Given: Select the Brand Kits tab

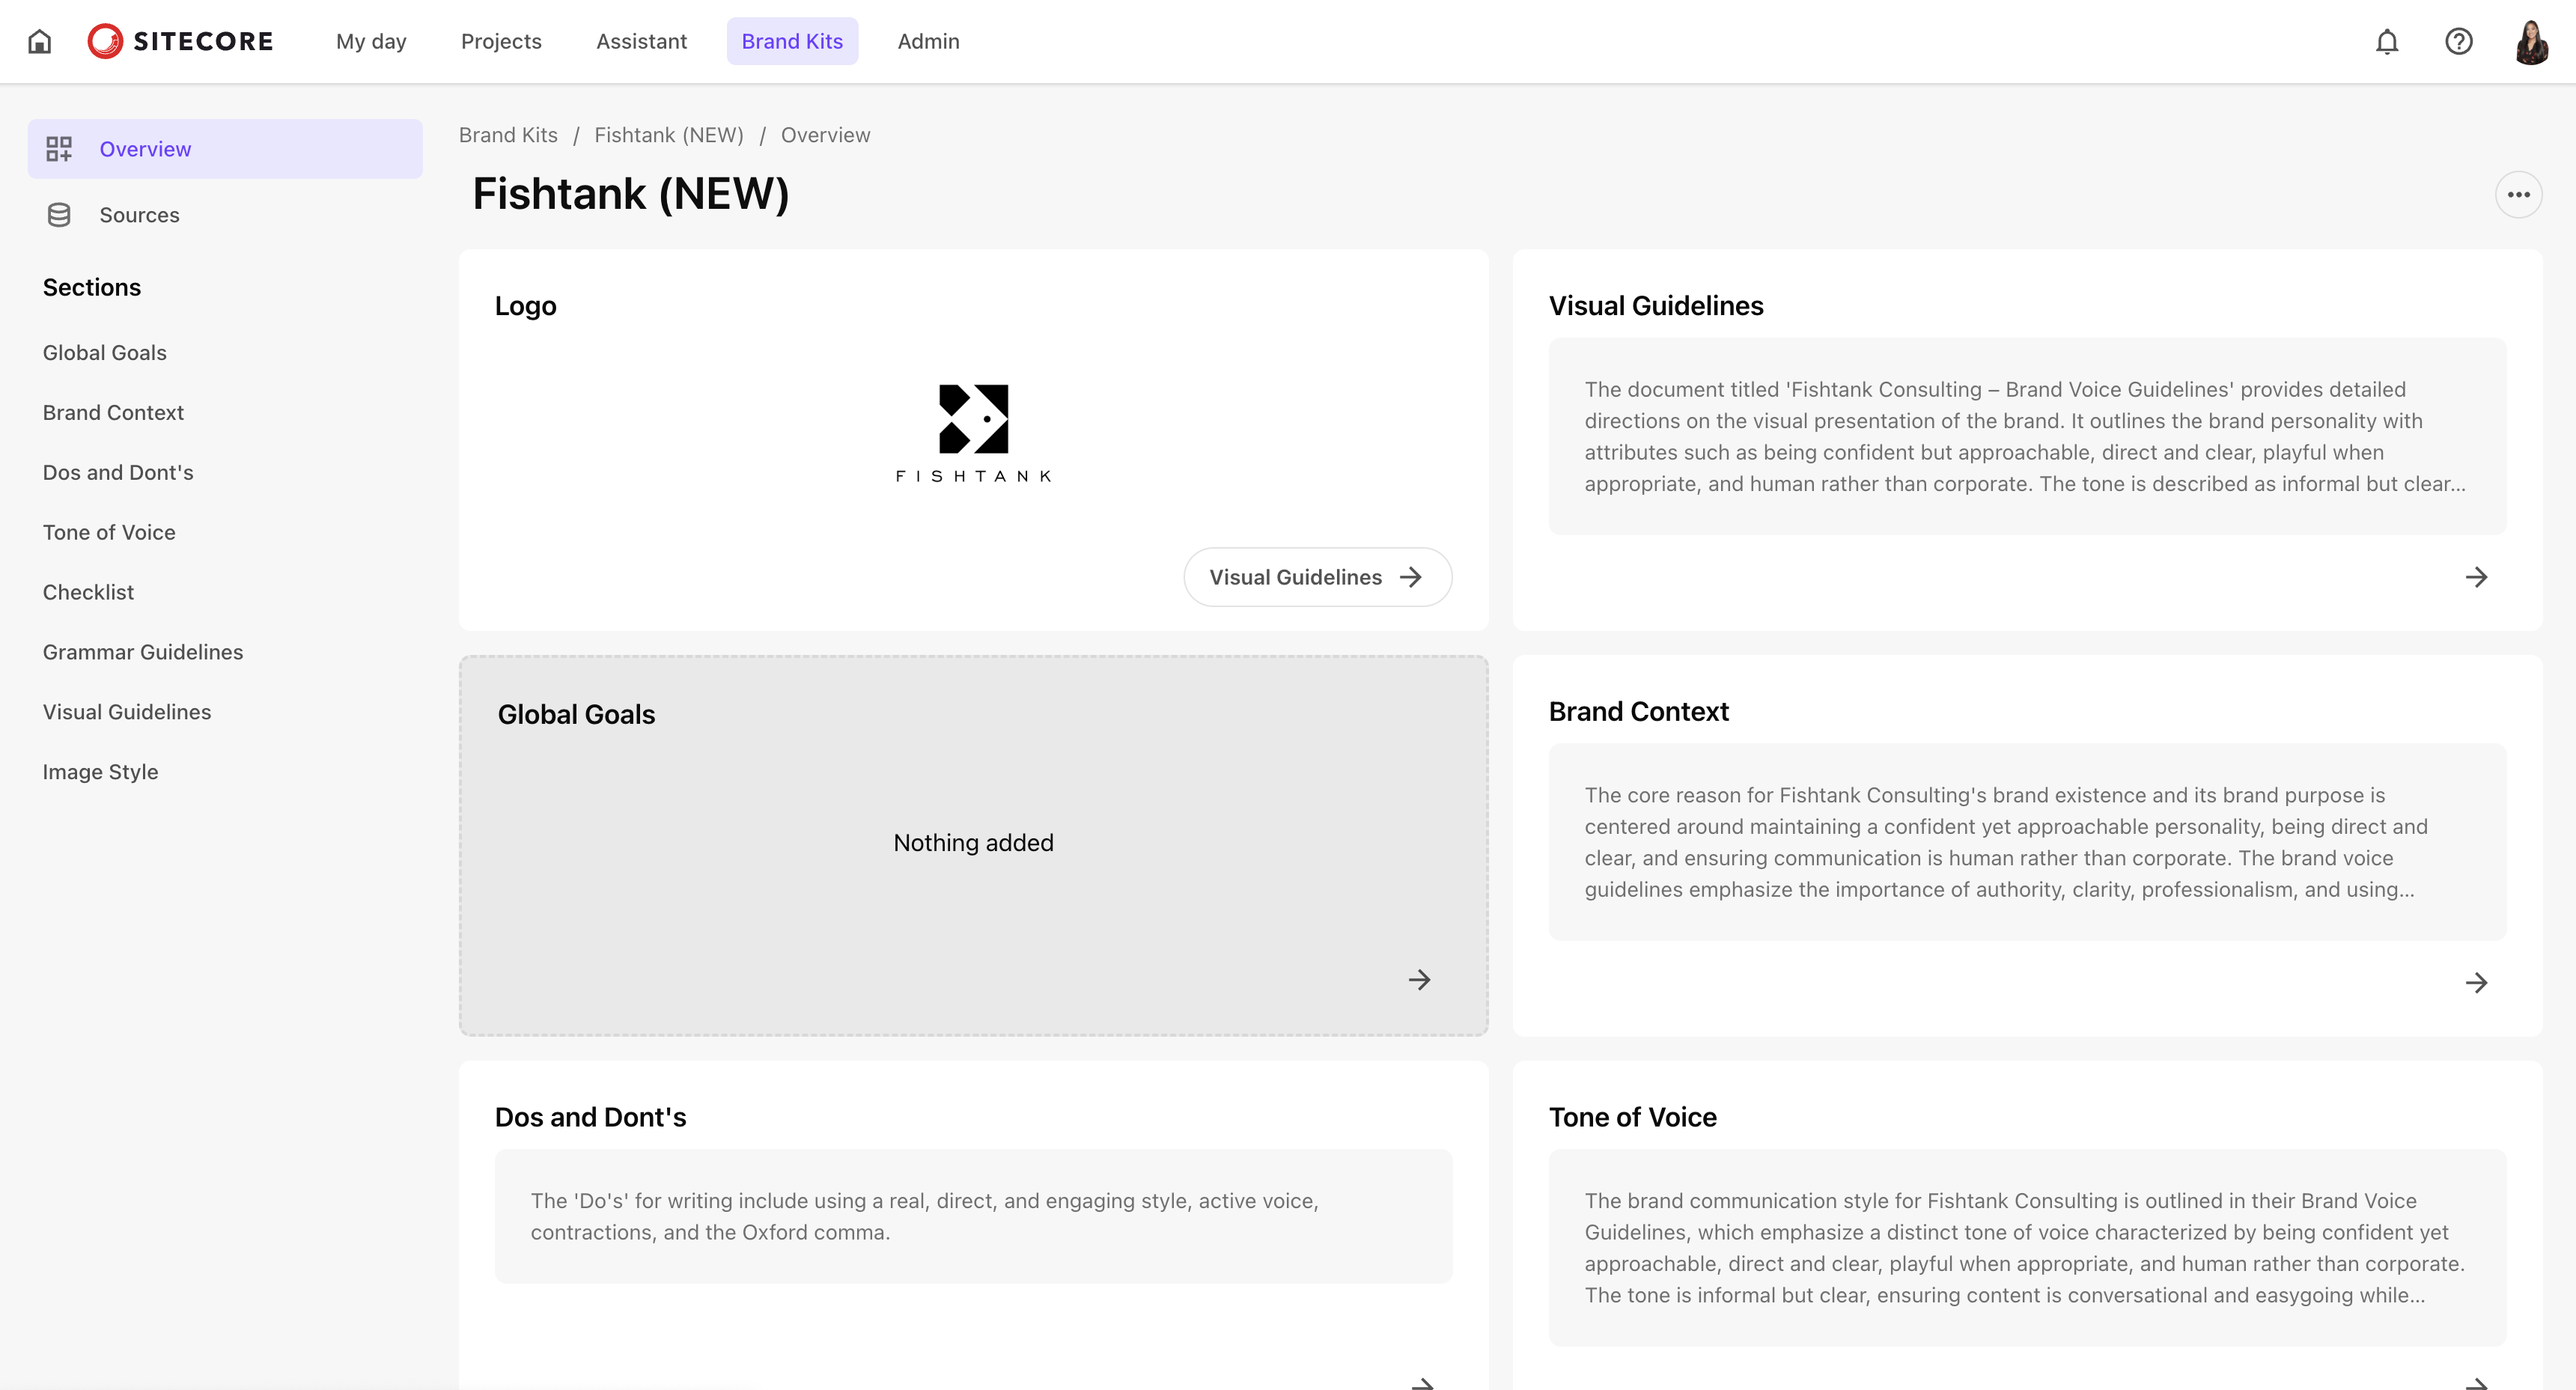Looking at the screenshot, I should coord(792,41).
